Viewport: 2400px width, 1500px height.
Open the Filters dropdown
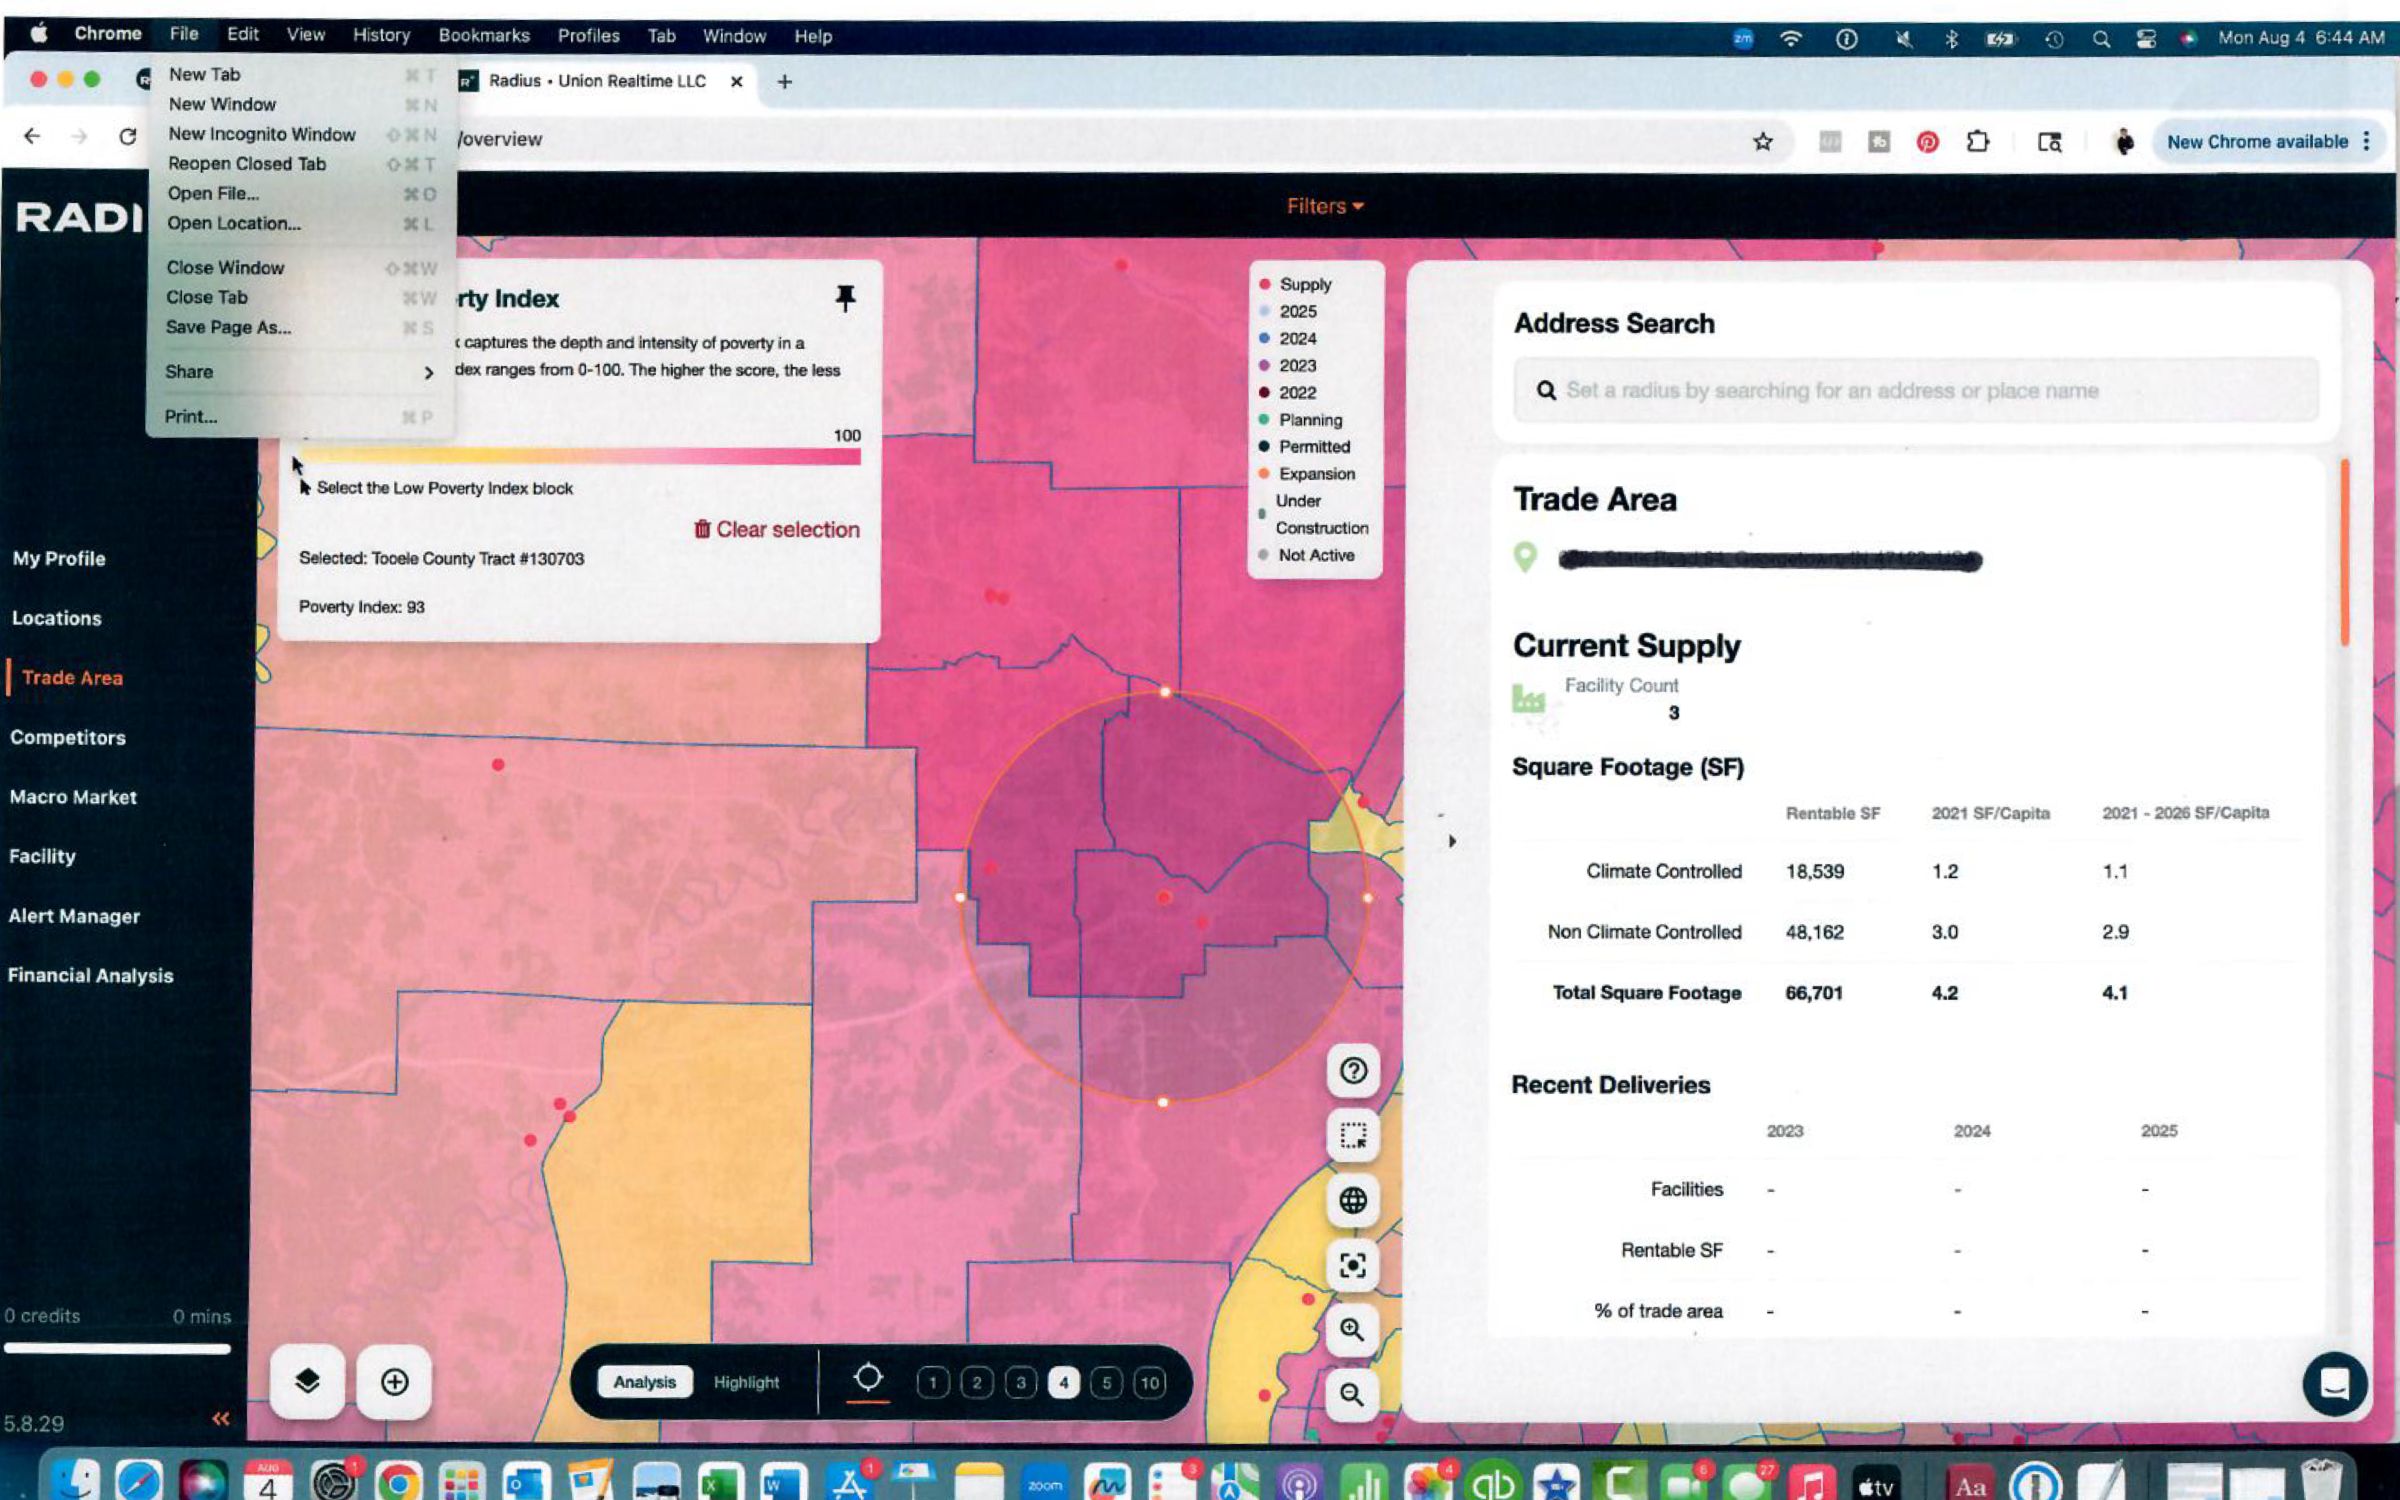coord(1324,206)
